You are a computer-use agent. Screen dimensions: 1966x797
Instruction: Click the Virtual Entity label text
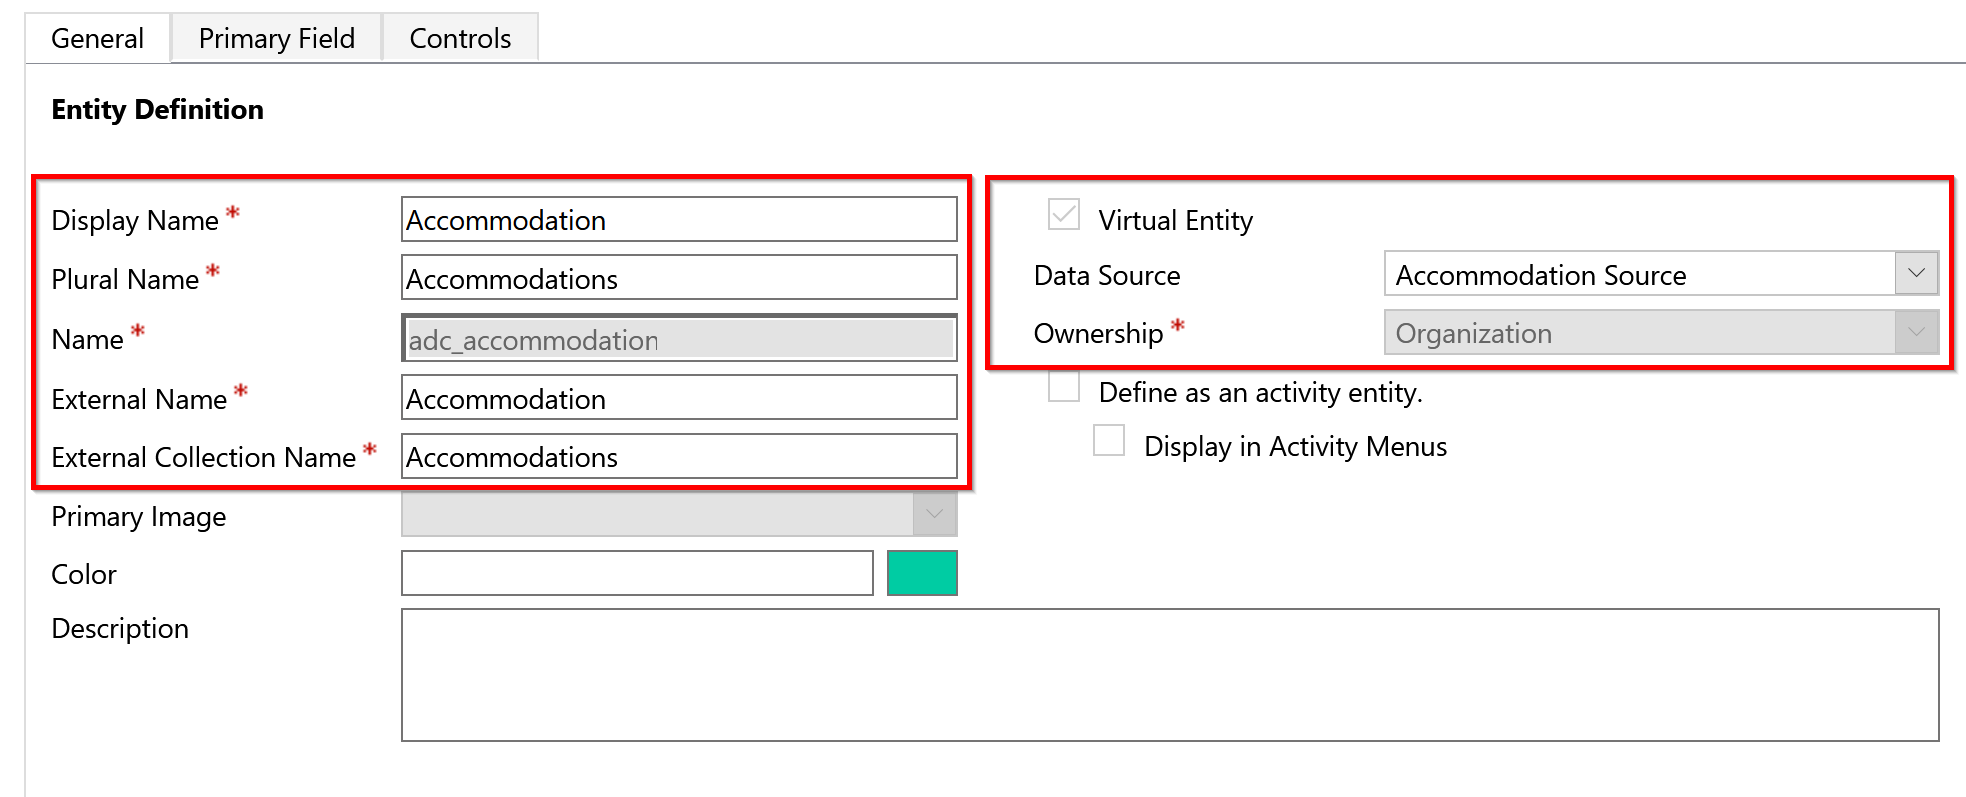point(1175,220)
